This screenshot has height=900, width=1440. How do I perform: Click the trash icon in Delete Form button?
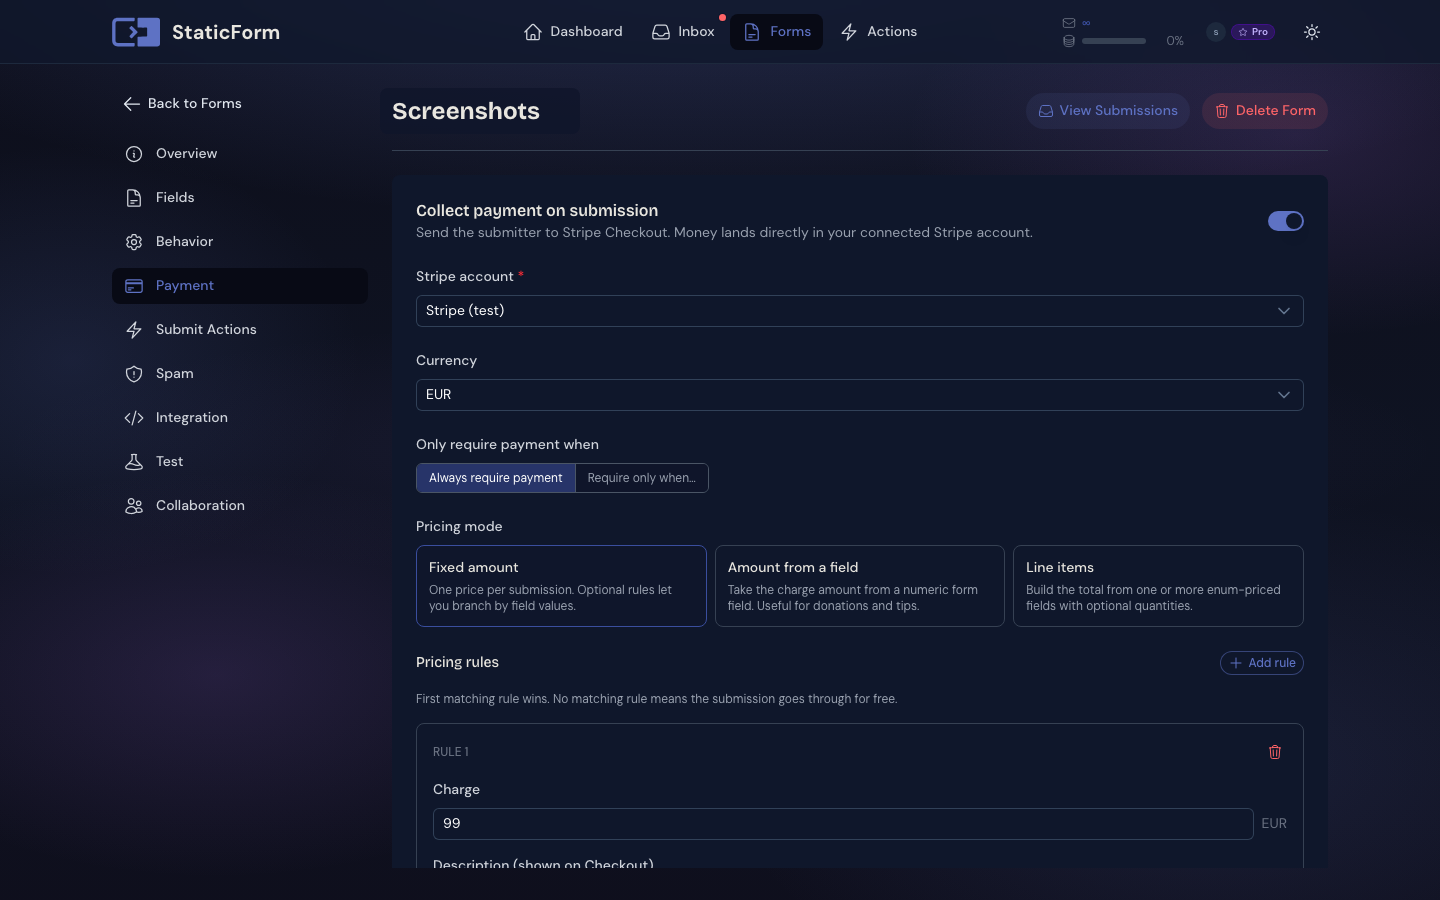tap(1222, 111)
